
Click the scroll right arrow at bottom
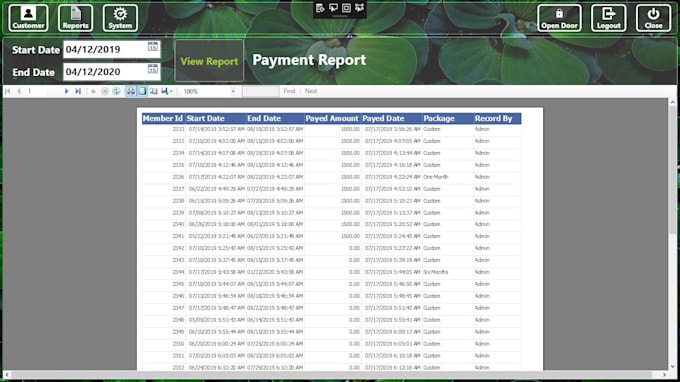(x=664, y=374)
